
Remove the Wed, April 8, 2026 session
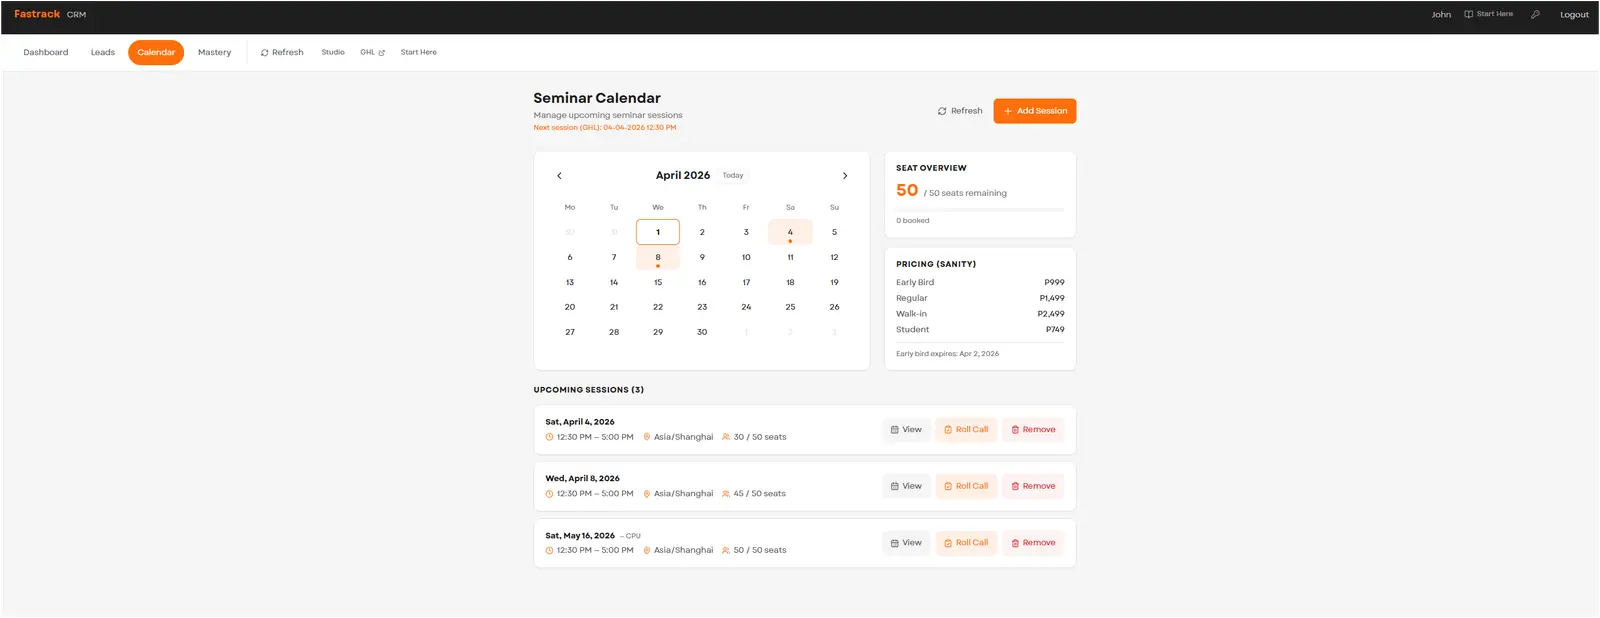(1033, 486)
